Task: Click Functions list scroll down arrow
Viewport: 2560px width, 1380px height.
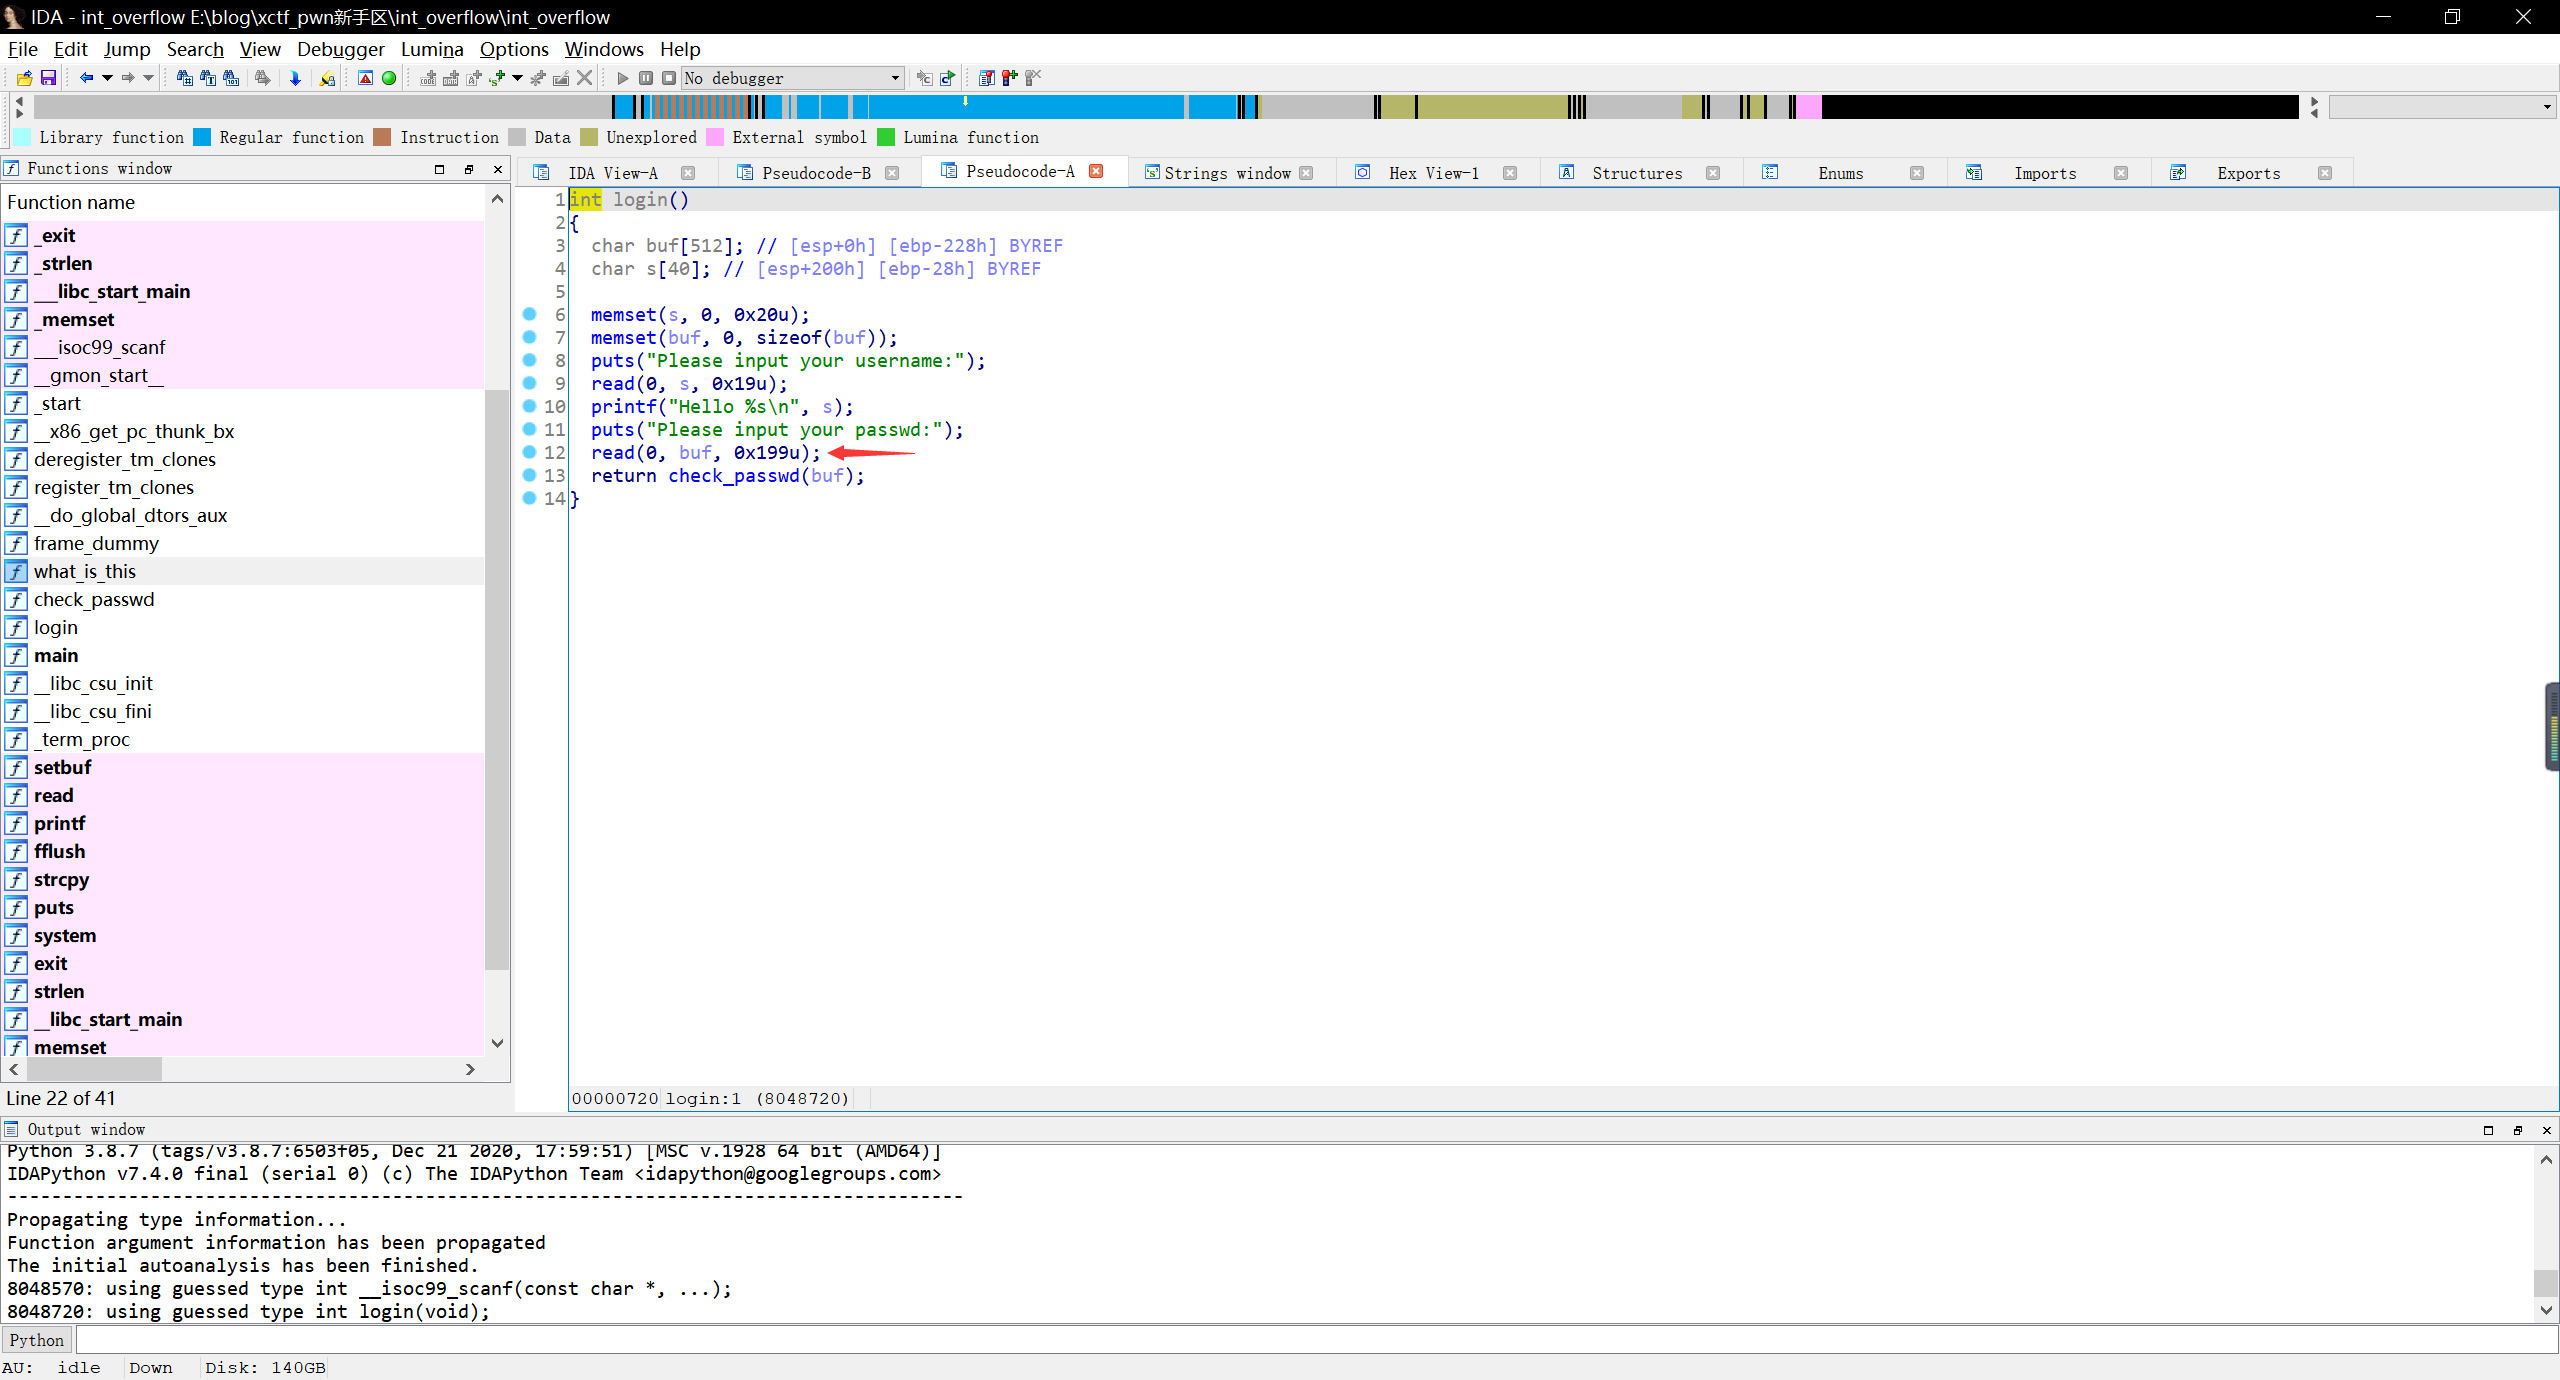Action: (497, 1043)
